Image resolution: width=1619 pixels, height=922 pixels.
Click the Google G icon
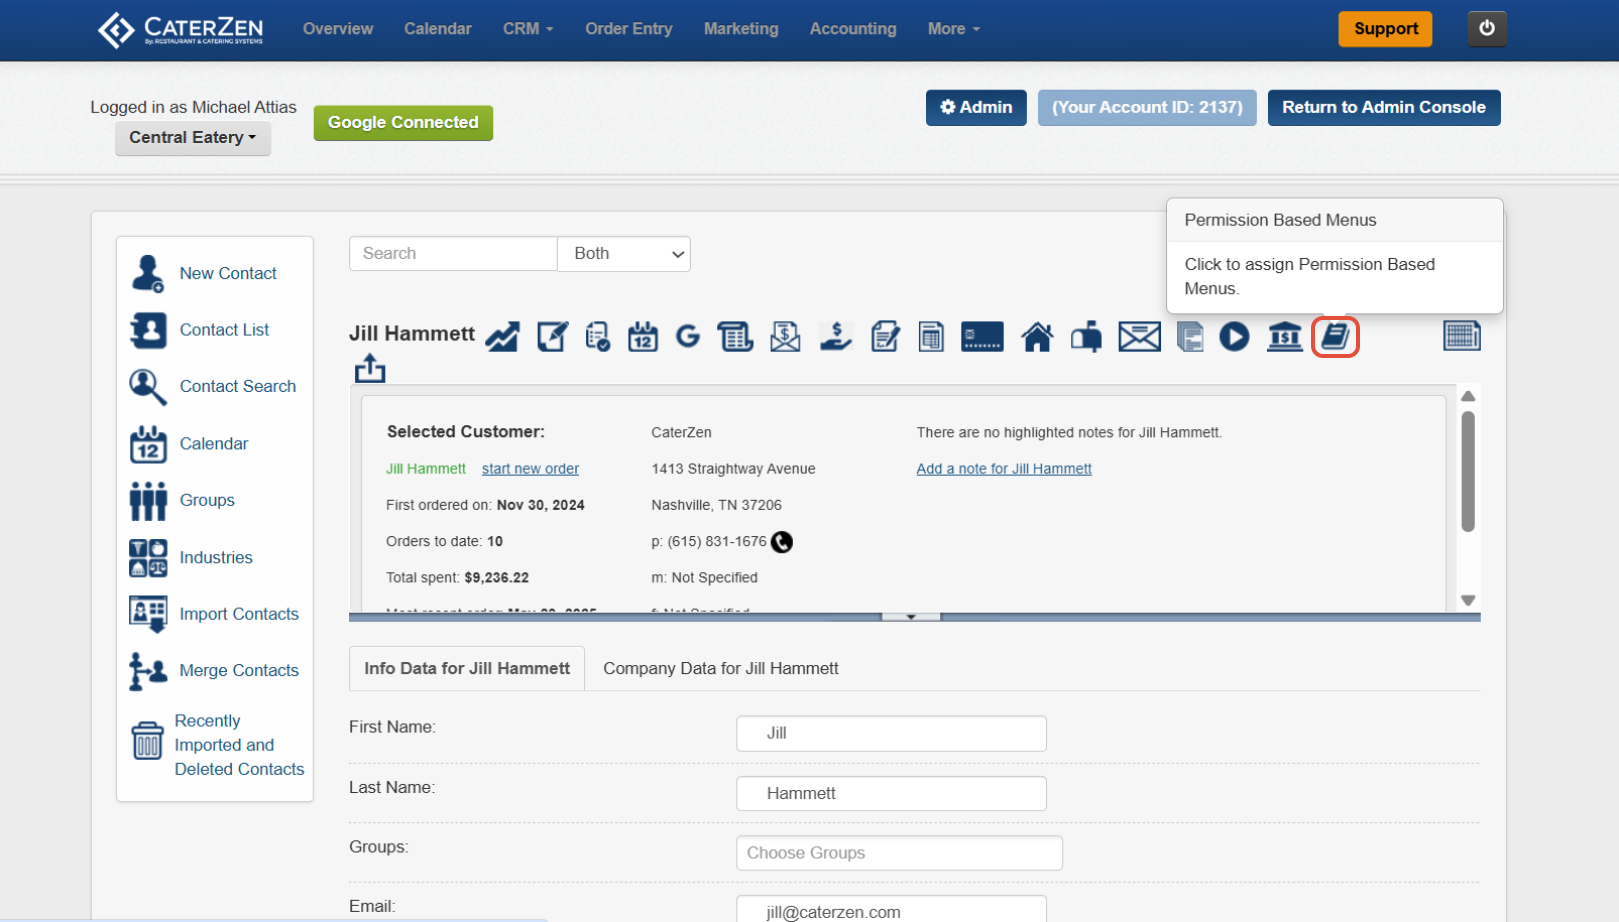(688, 337)
